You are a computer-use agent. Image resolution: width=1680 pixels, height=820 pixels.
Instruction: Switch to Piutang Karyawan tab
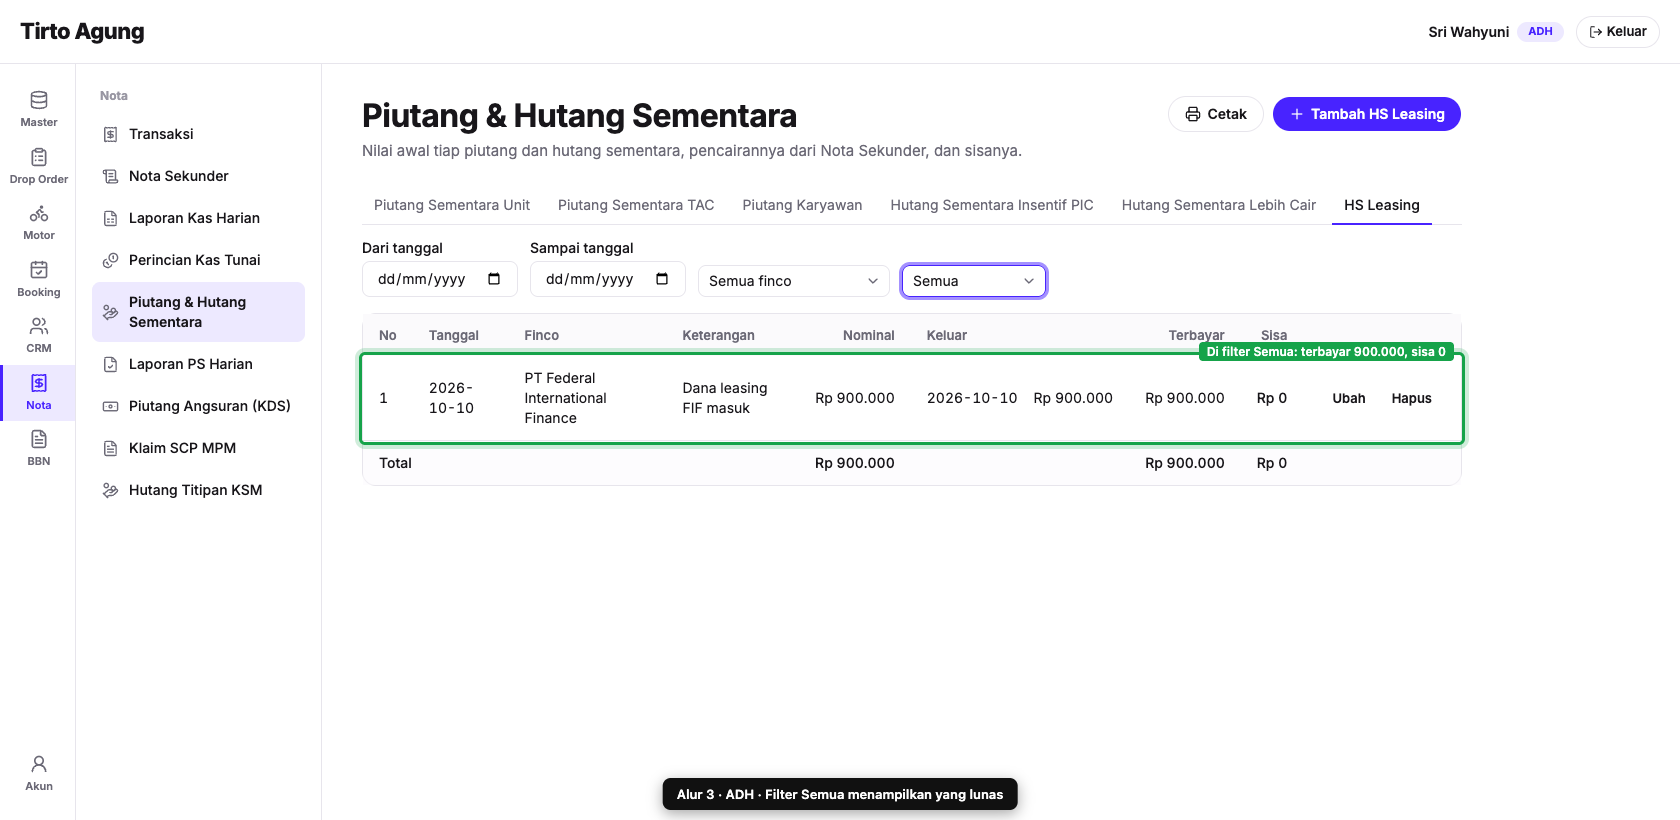802,205
